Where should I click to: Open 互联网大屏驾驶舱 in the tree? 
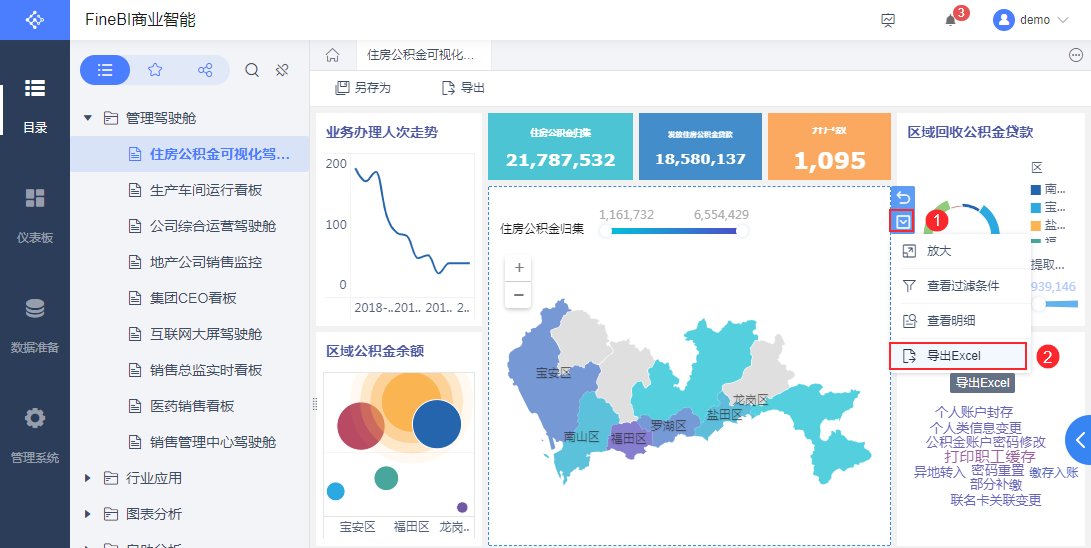click(190, 334)
